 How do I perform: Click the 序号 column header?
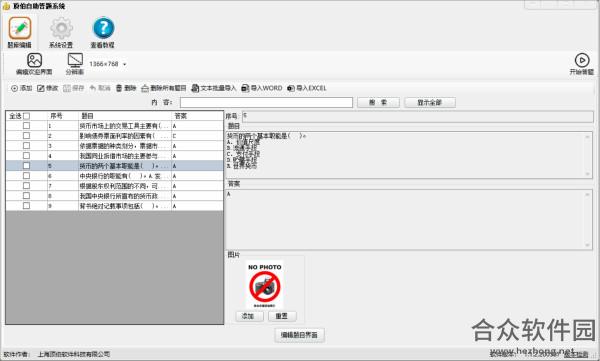[63, 116]
